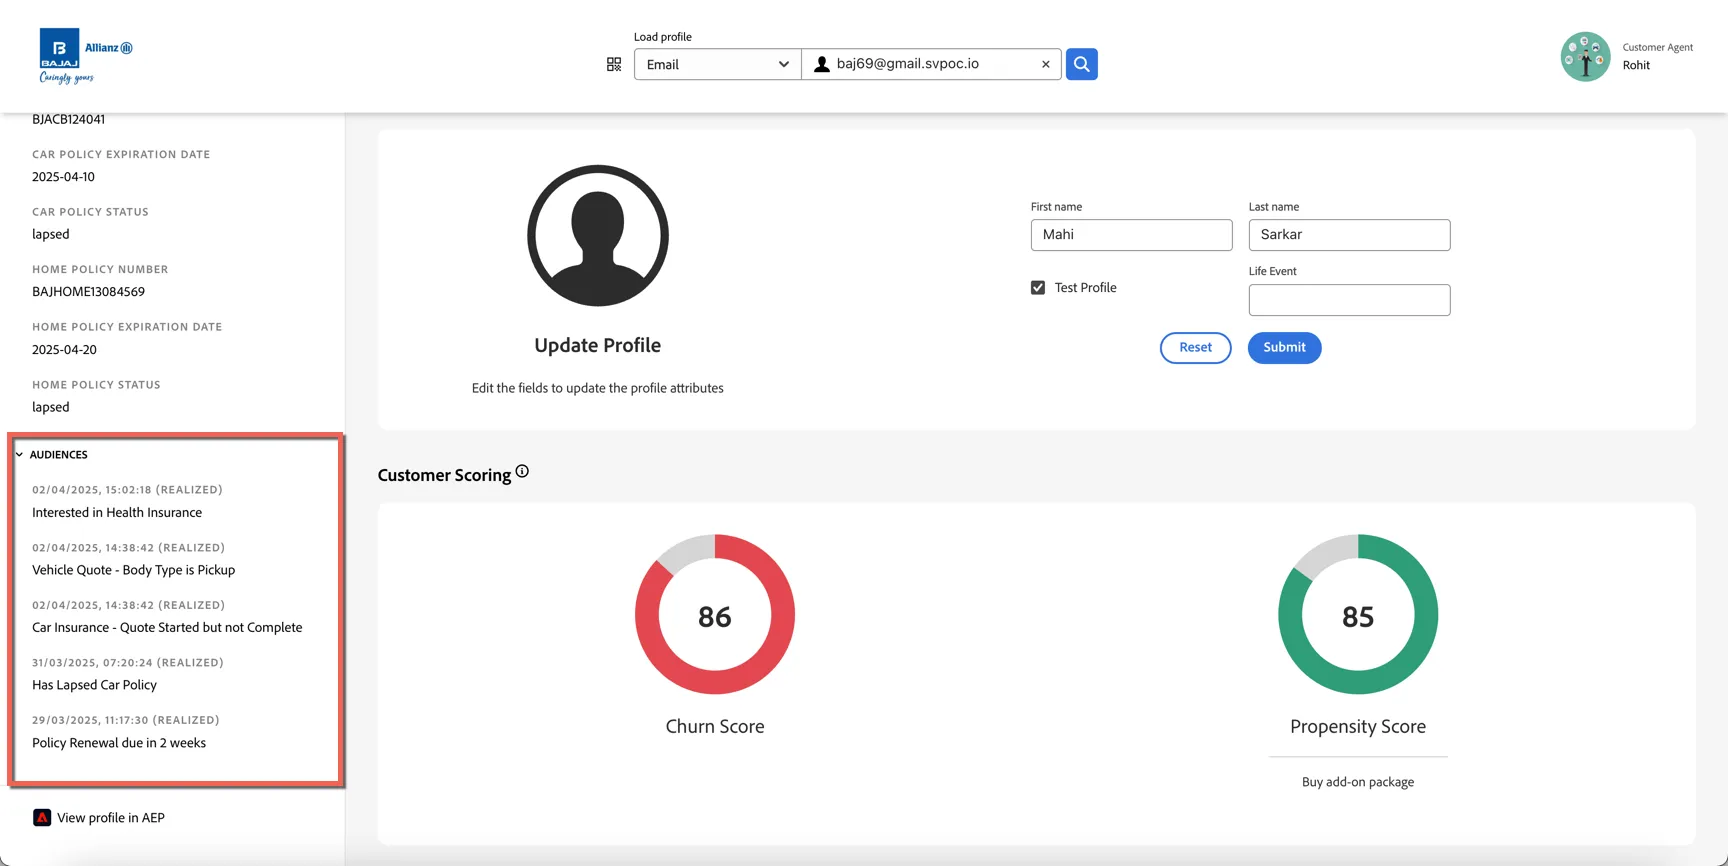The height and width of the screenshot is (866, 1728).
Task: Click the Churn Score donut chart
Action: pos(715,614)
